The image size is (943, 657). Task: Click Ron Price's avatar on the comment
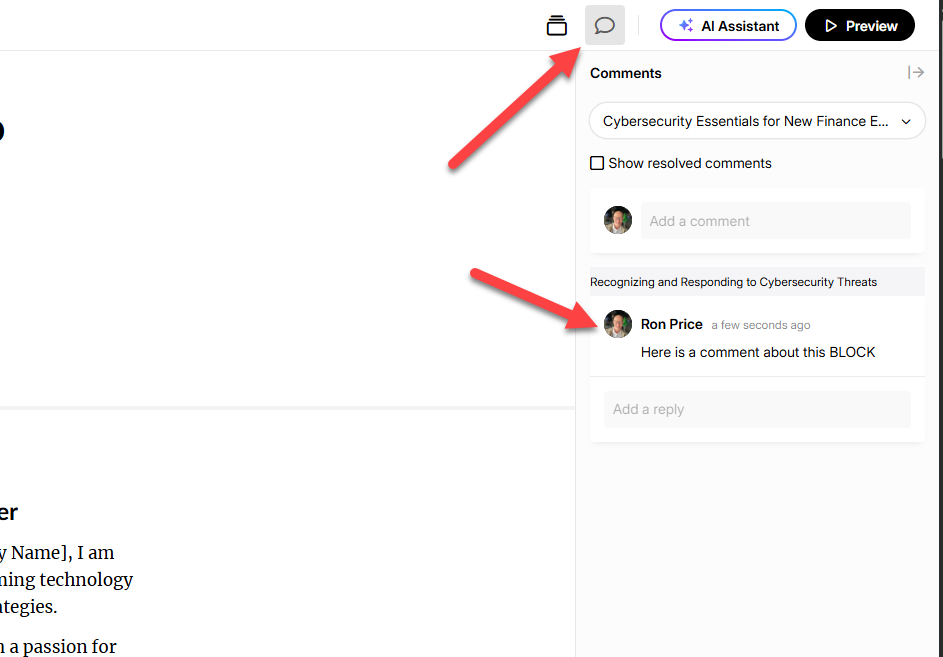618,324
